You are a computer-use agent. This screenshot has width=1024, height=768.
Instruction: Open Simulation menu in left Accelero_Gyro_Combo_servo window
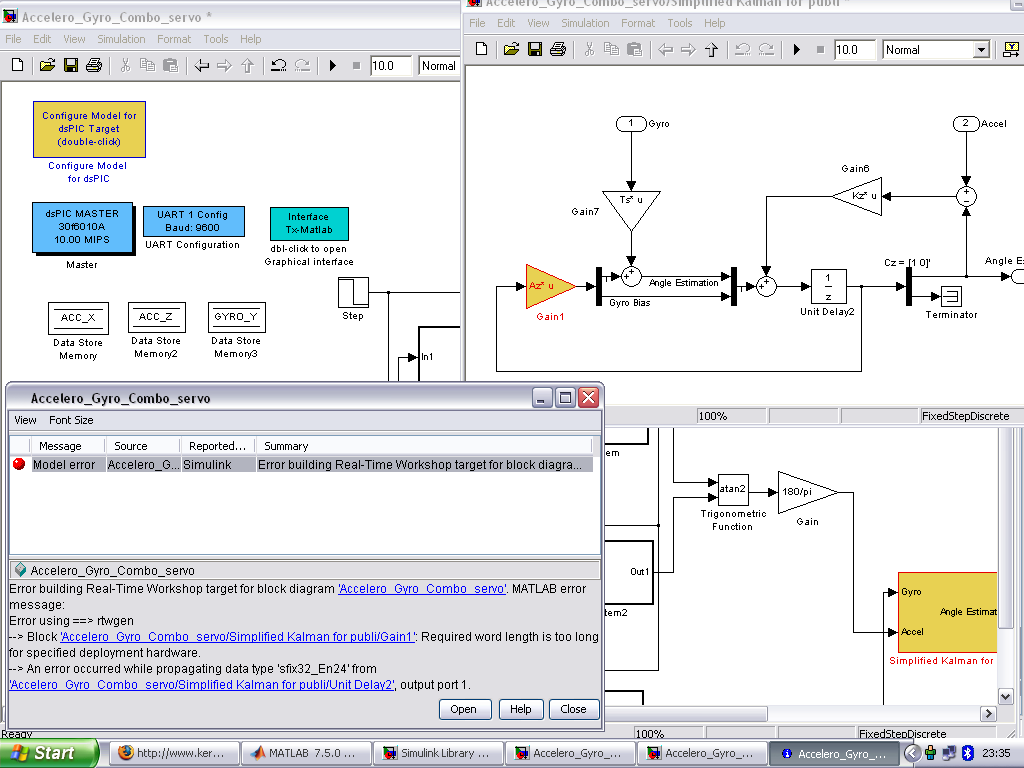click(x=121, y=39)
